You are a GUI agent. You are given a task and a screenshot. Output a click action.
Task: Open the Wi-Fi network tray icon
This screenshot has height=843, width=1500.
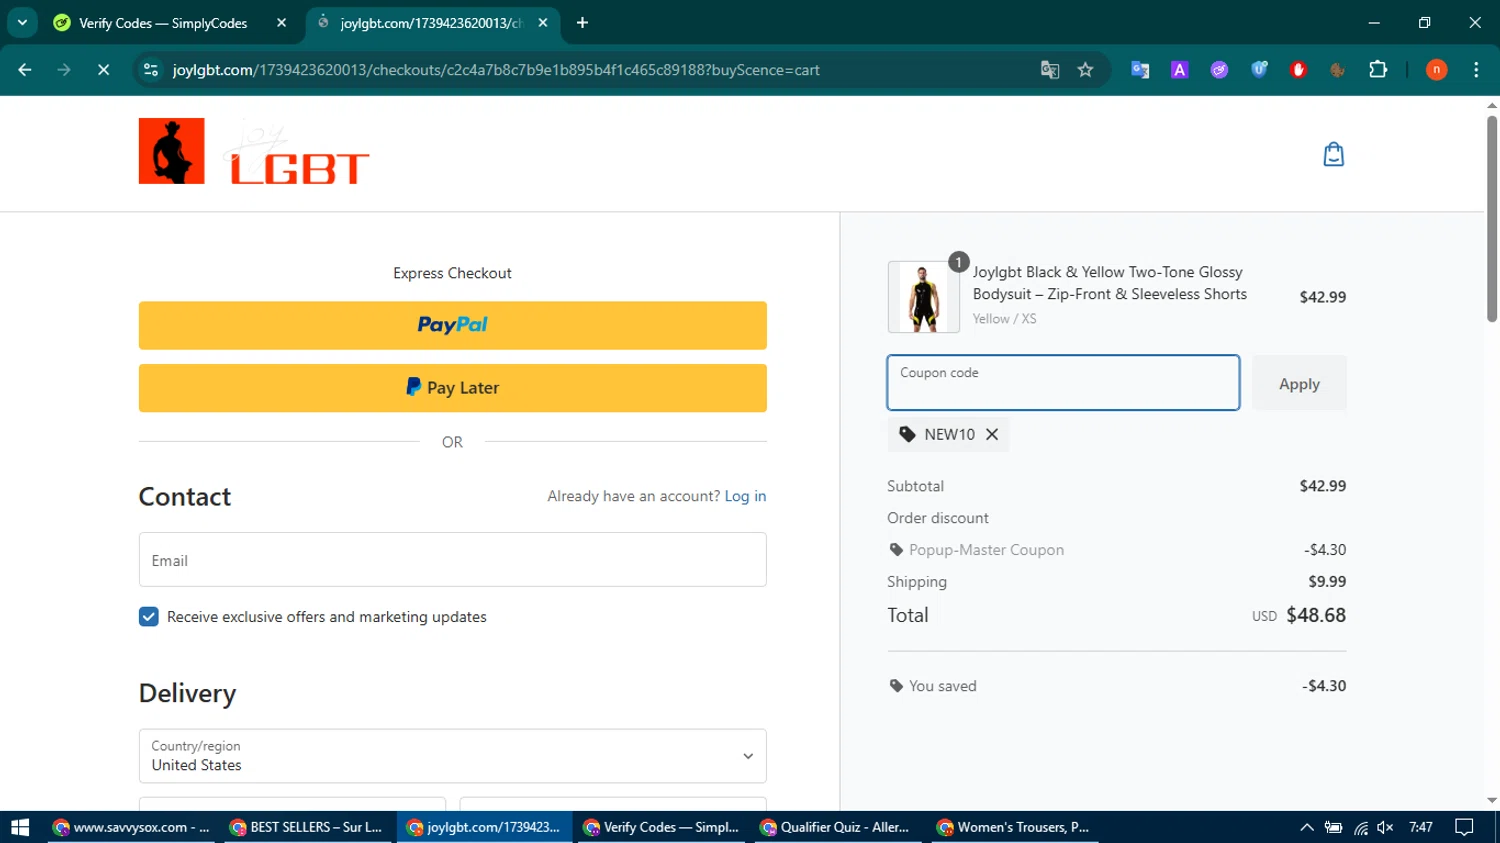1360,827
